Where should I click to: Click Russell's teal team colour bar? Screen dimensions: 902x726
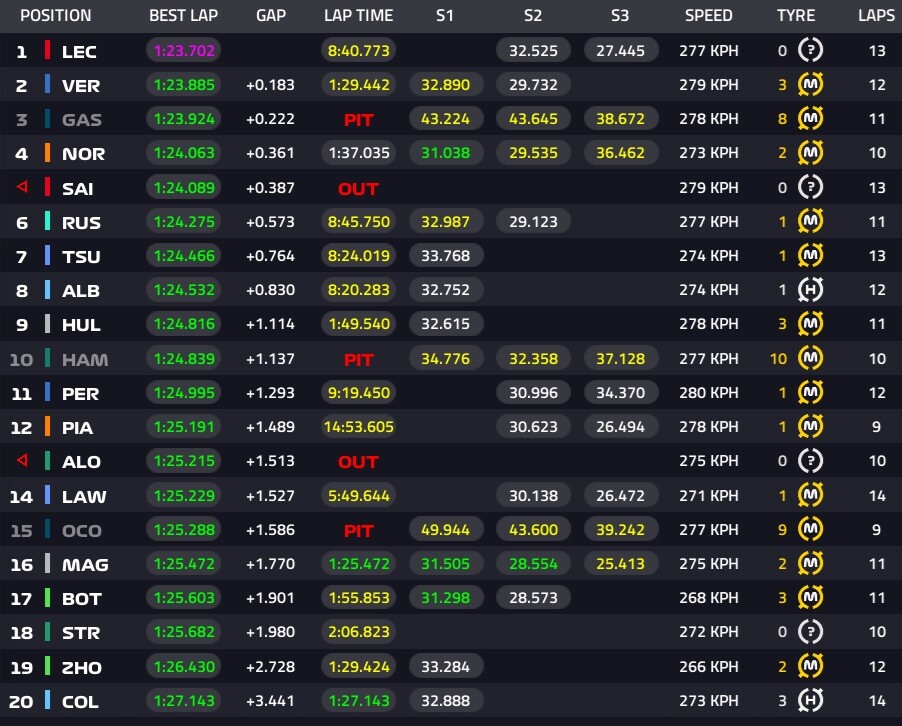coord(47,222)
